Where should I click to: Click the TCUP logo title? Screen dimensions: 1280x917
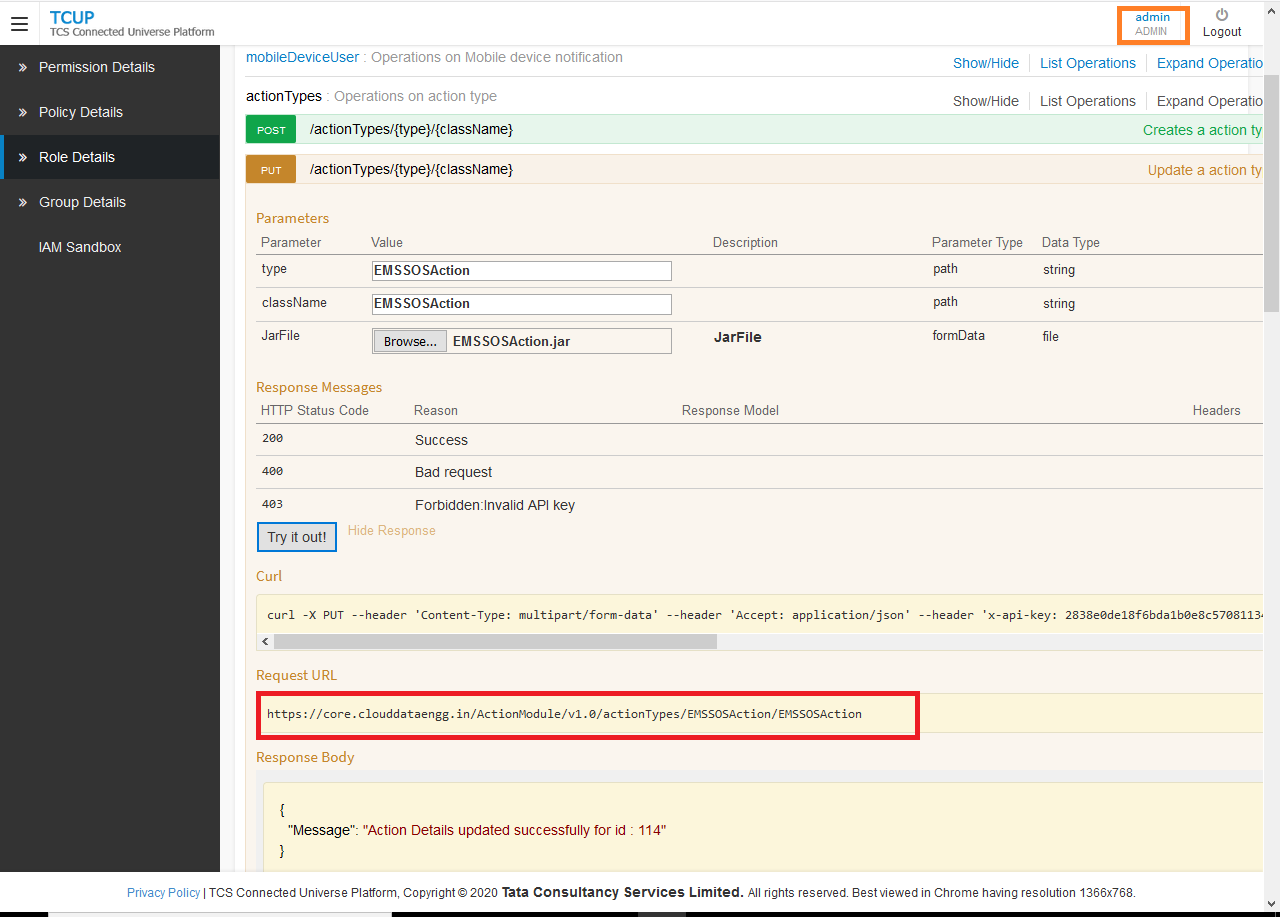click(x=72, y=17)
